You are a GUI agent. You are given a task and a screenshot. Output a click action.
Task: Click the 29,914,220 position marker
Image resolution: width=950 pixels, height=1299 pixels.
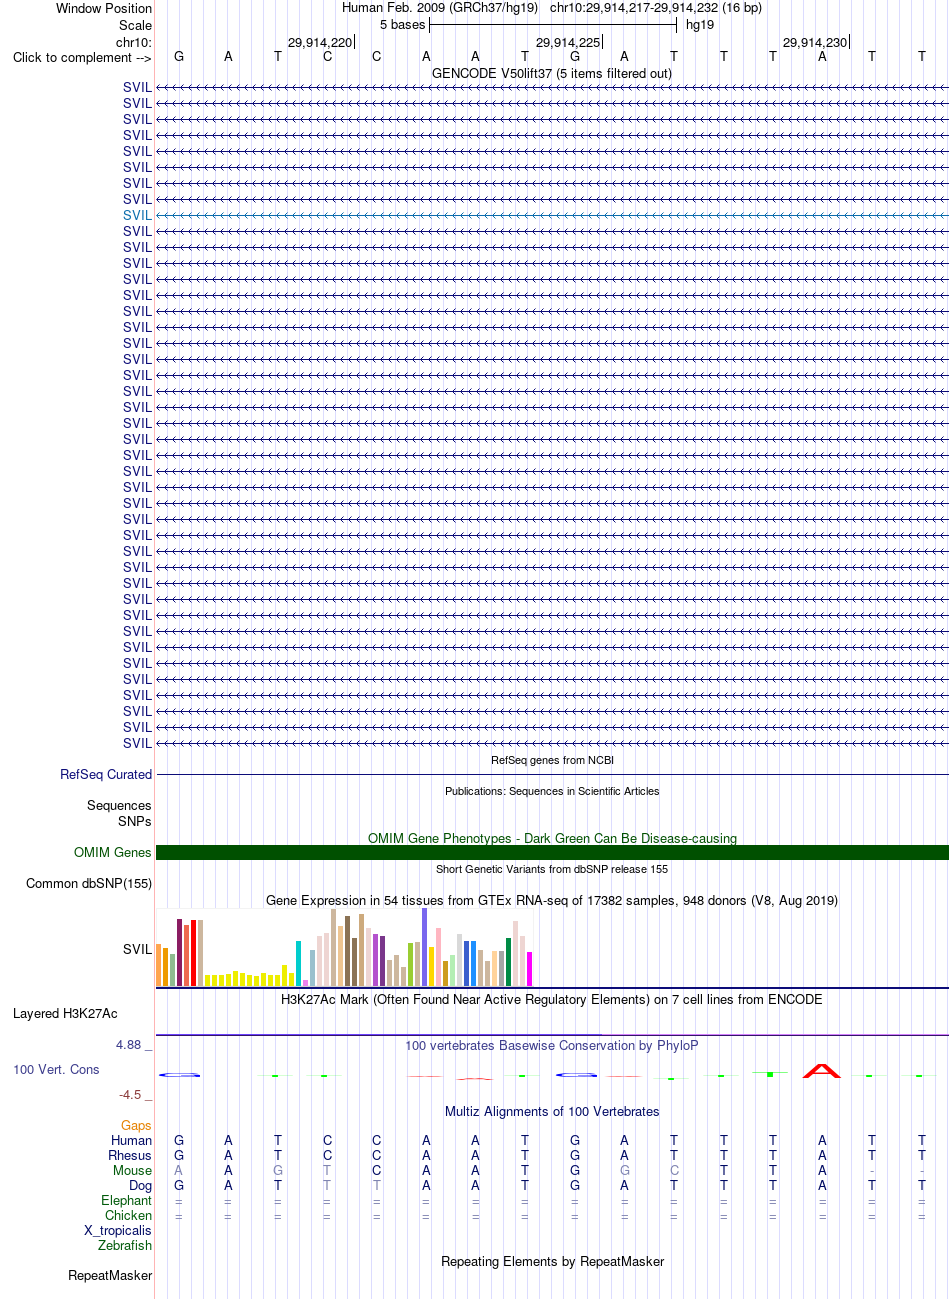pos(320,42)
